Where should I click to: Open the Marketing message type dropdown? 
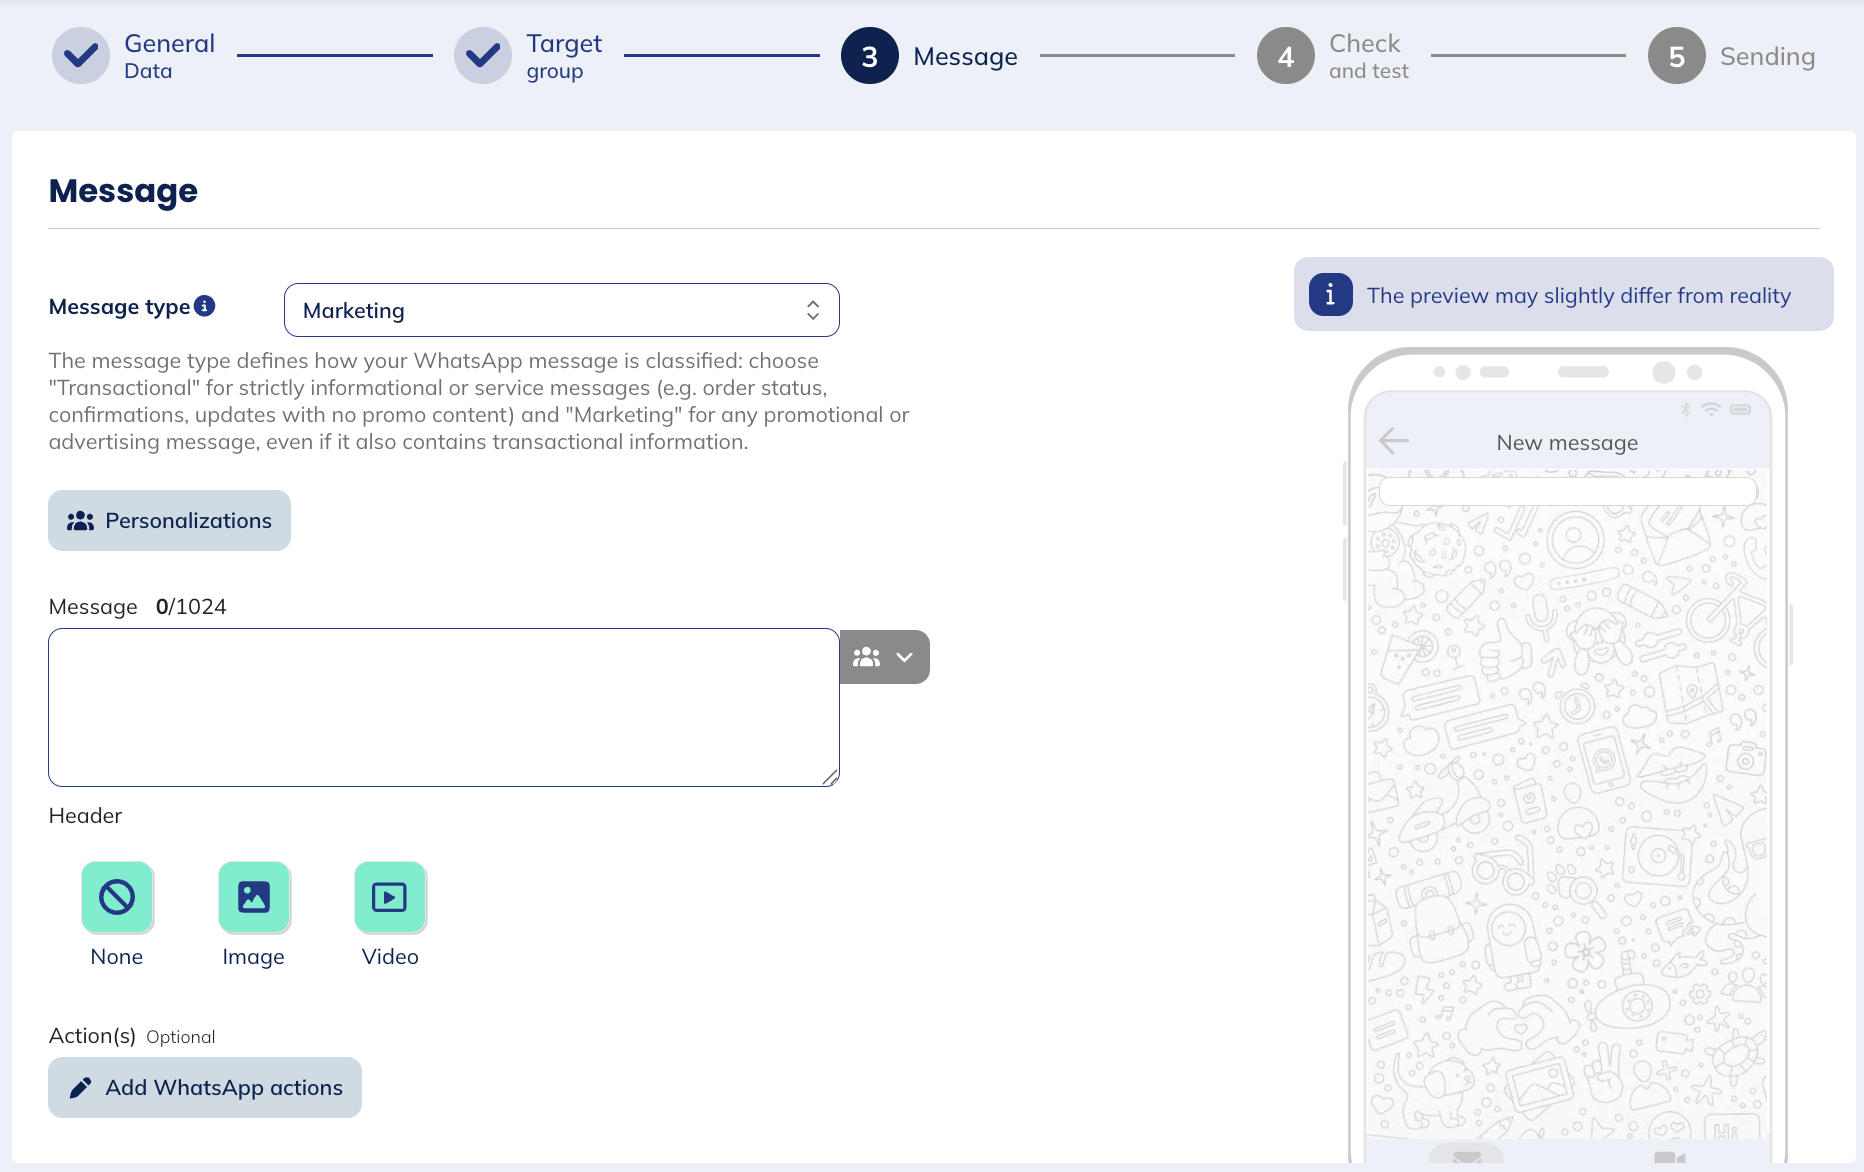[561, 310]
